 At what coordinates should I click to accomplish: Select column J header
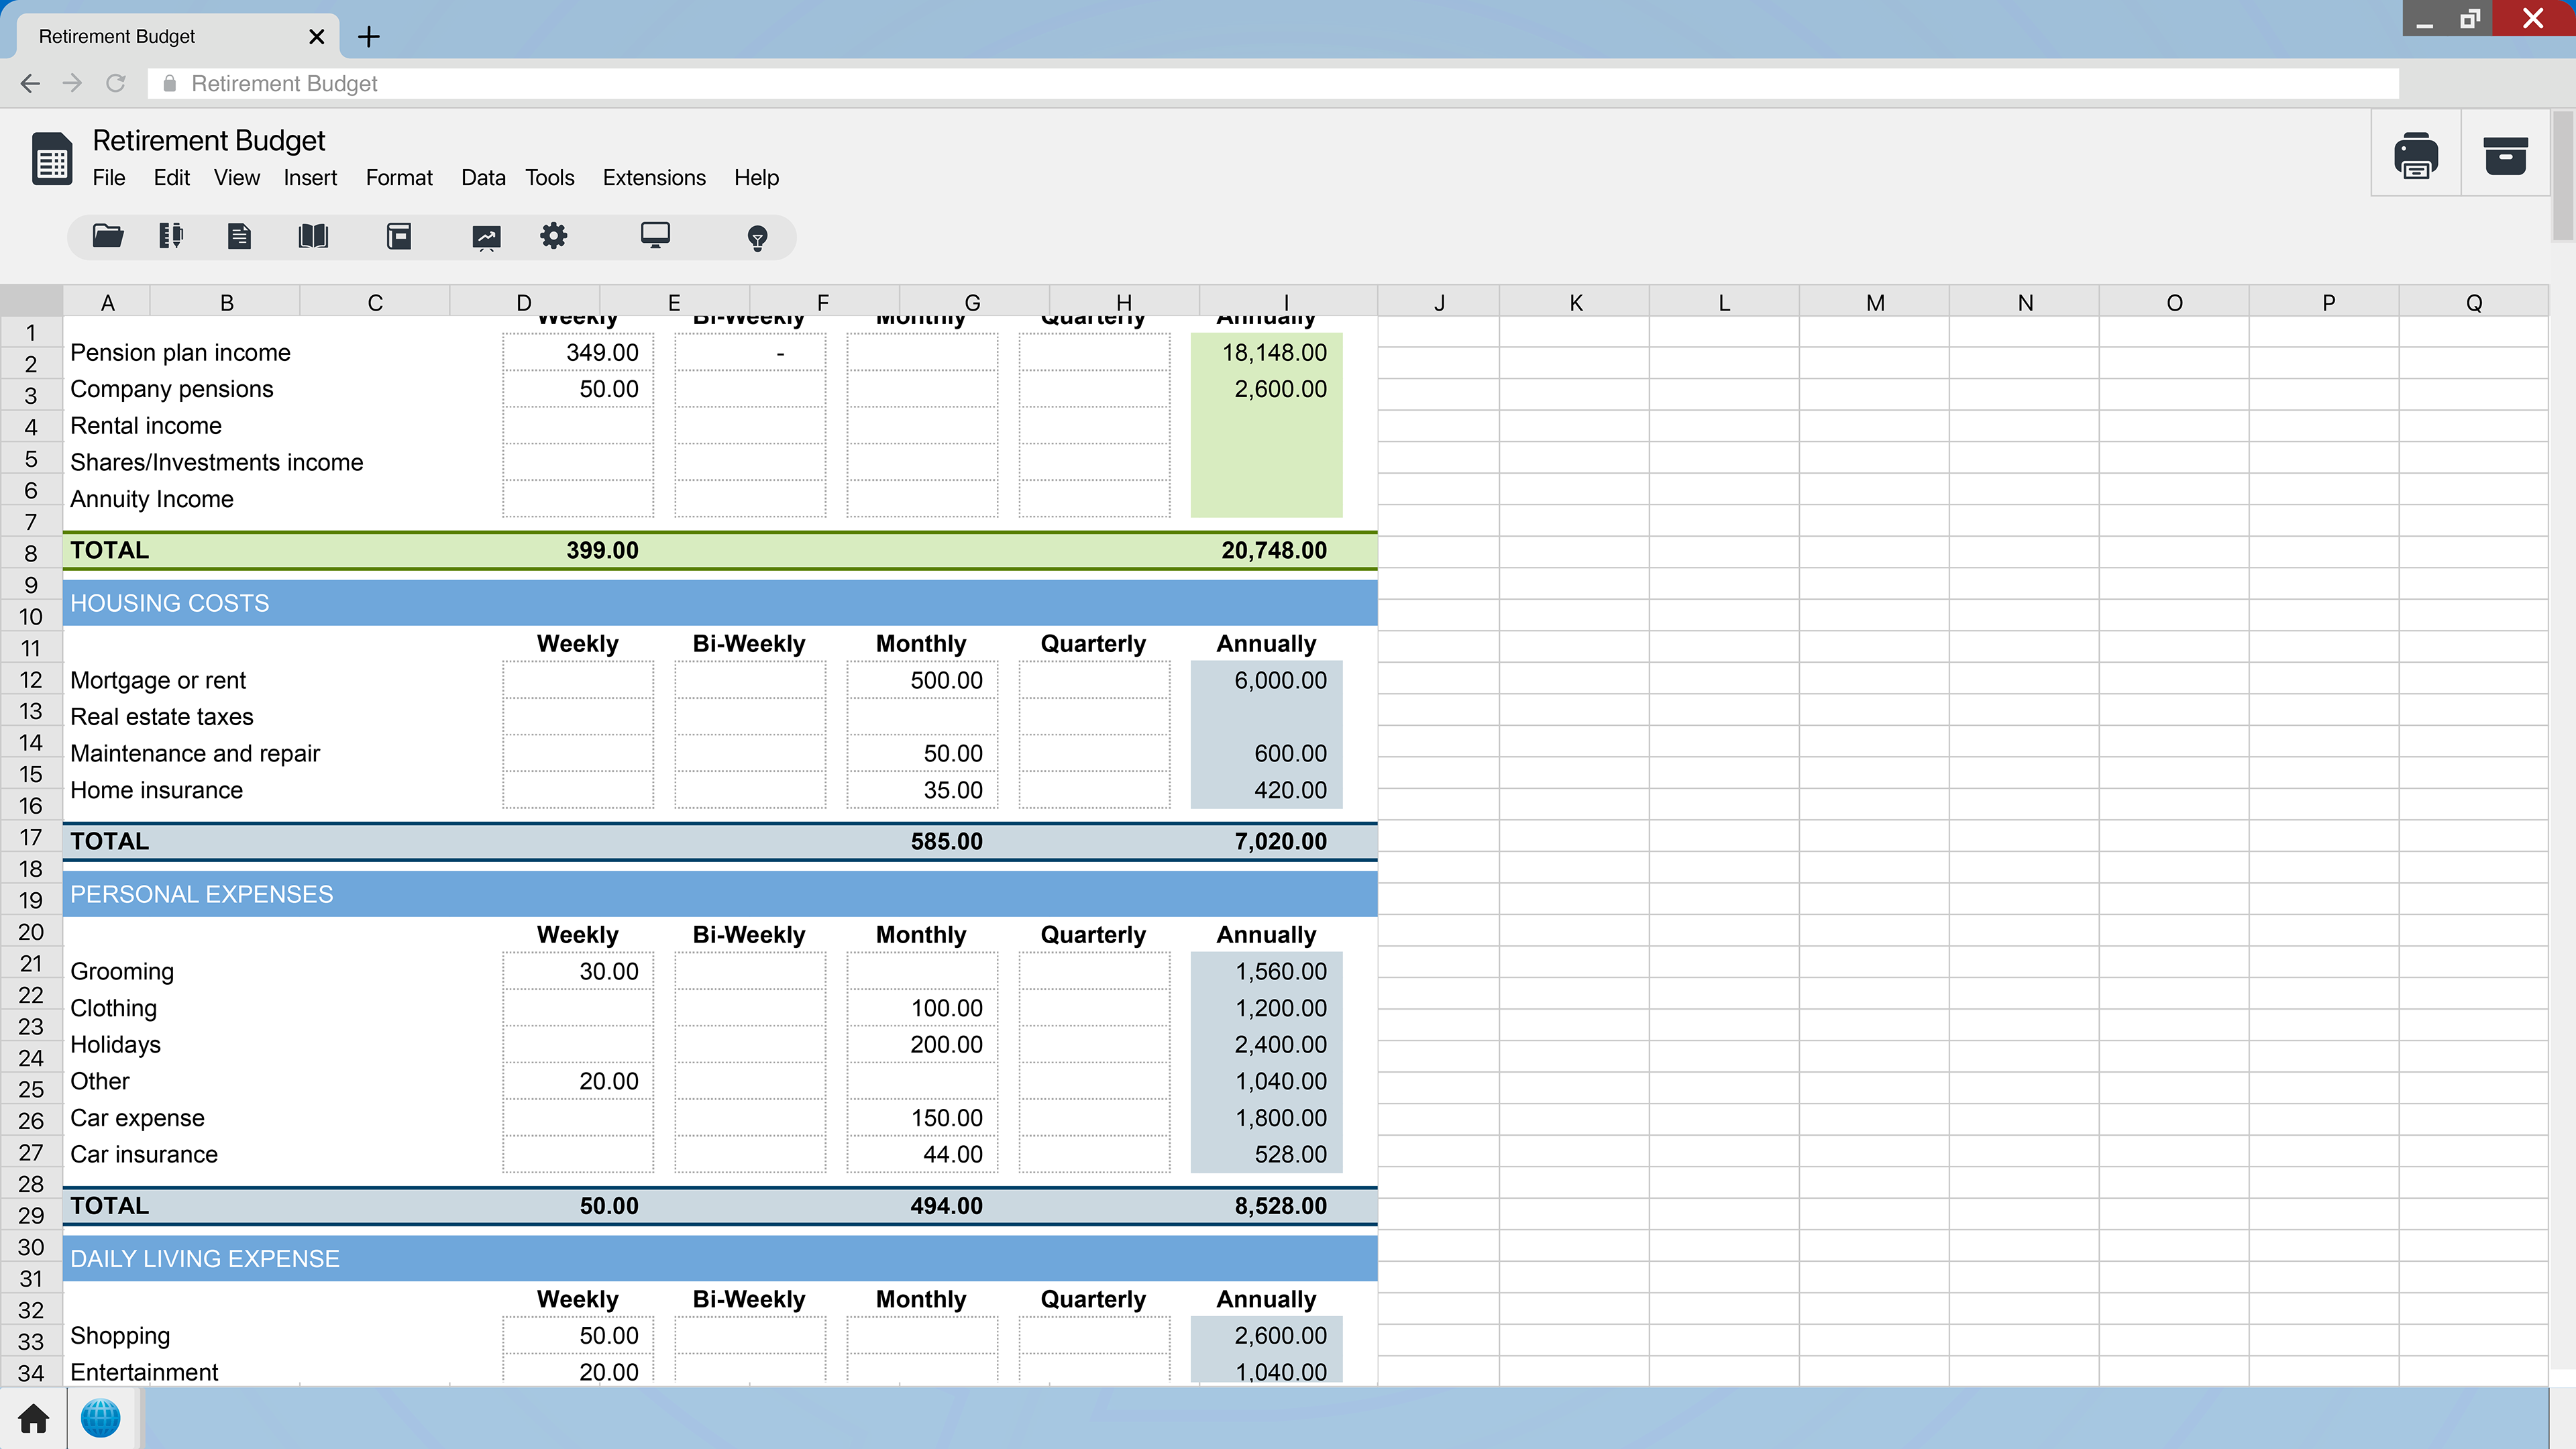1438,303
